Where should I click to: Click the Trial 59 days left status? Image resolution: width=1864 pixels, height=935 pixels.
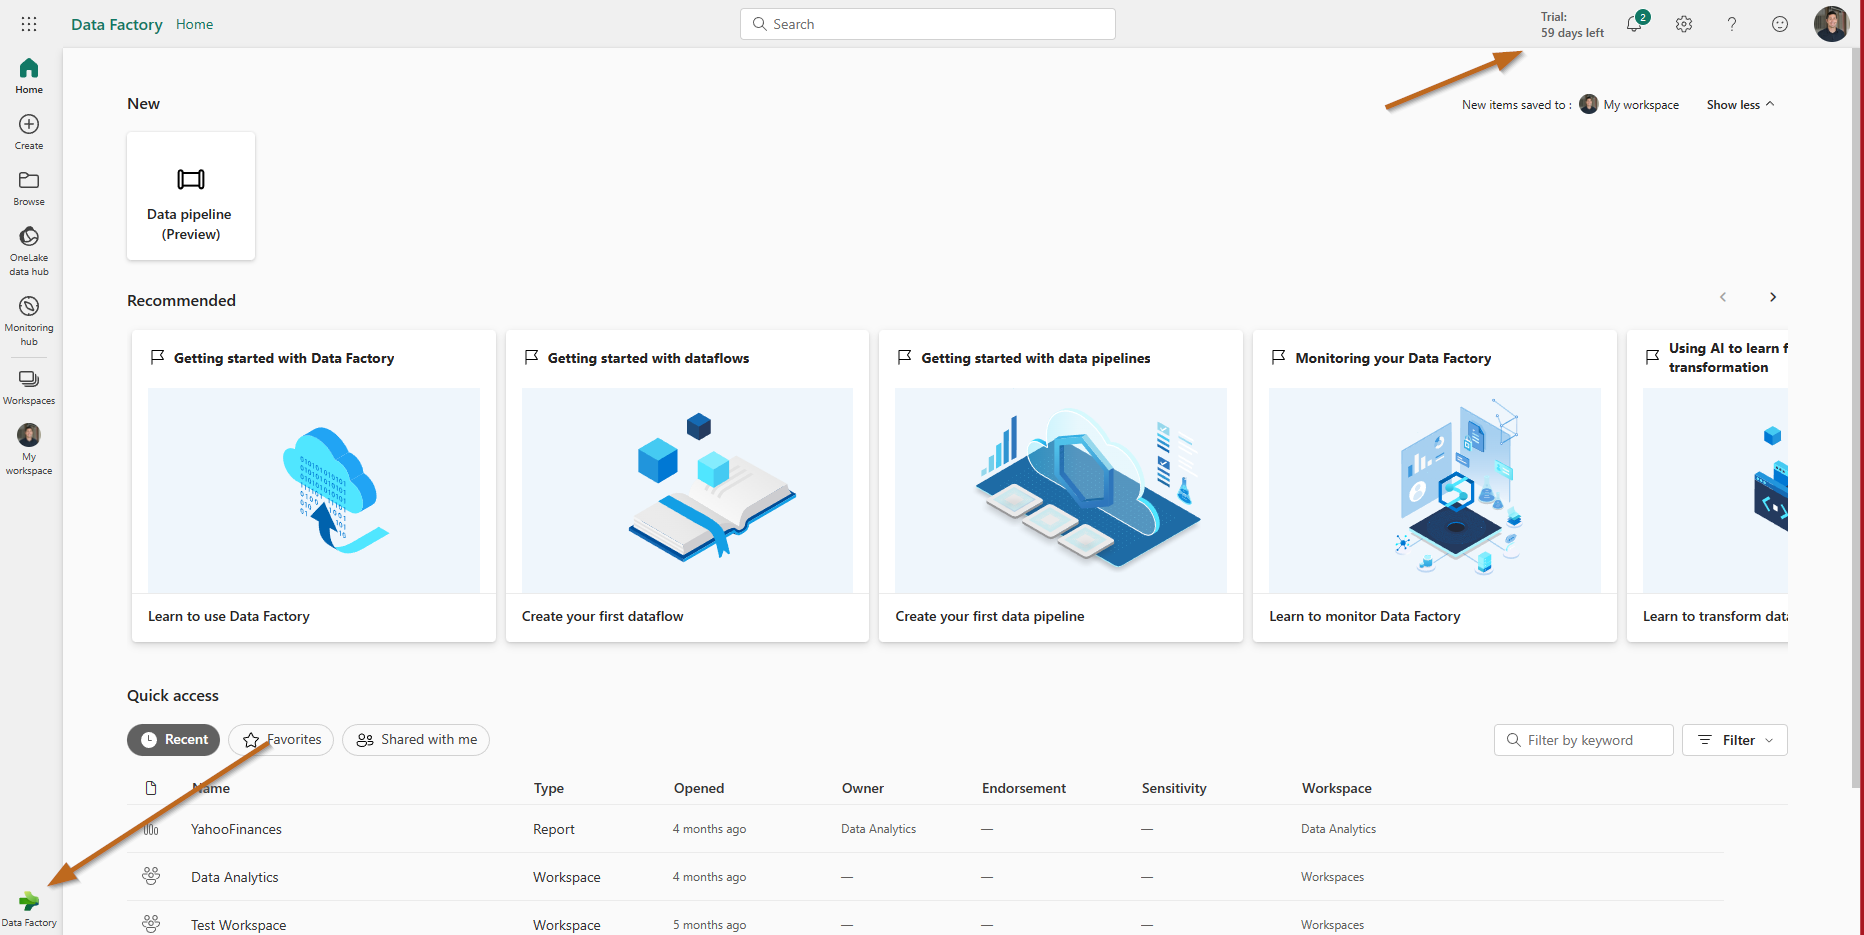pos(1572,25)
